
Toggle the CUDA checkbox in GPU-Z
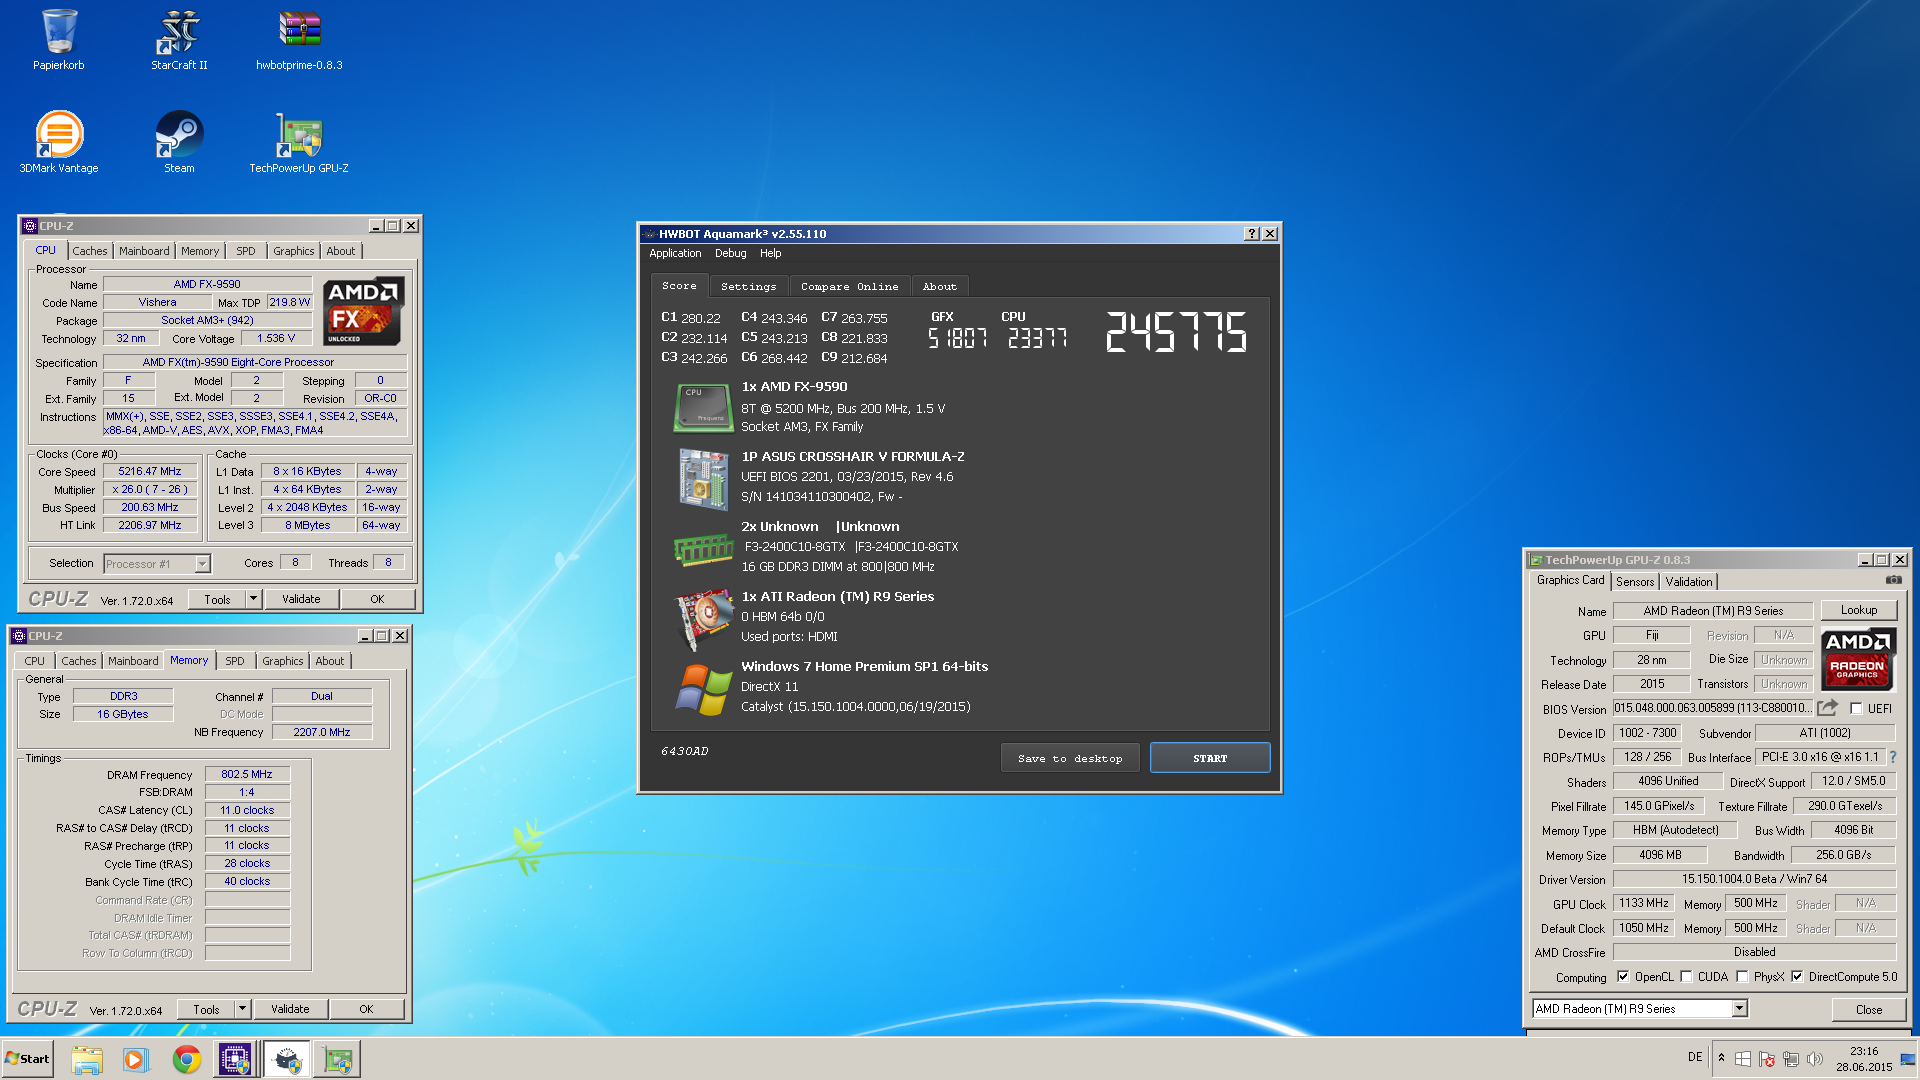click(1686, 977)
